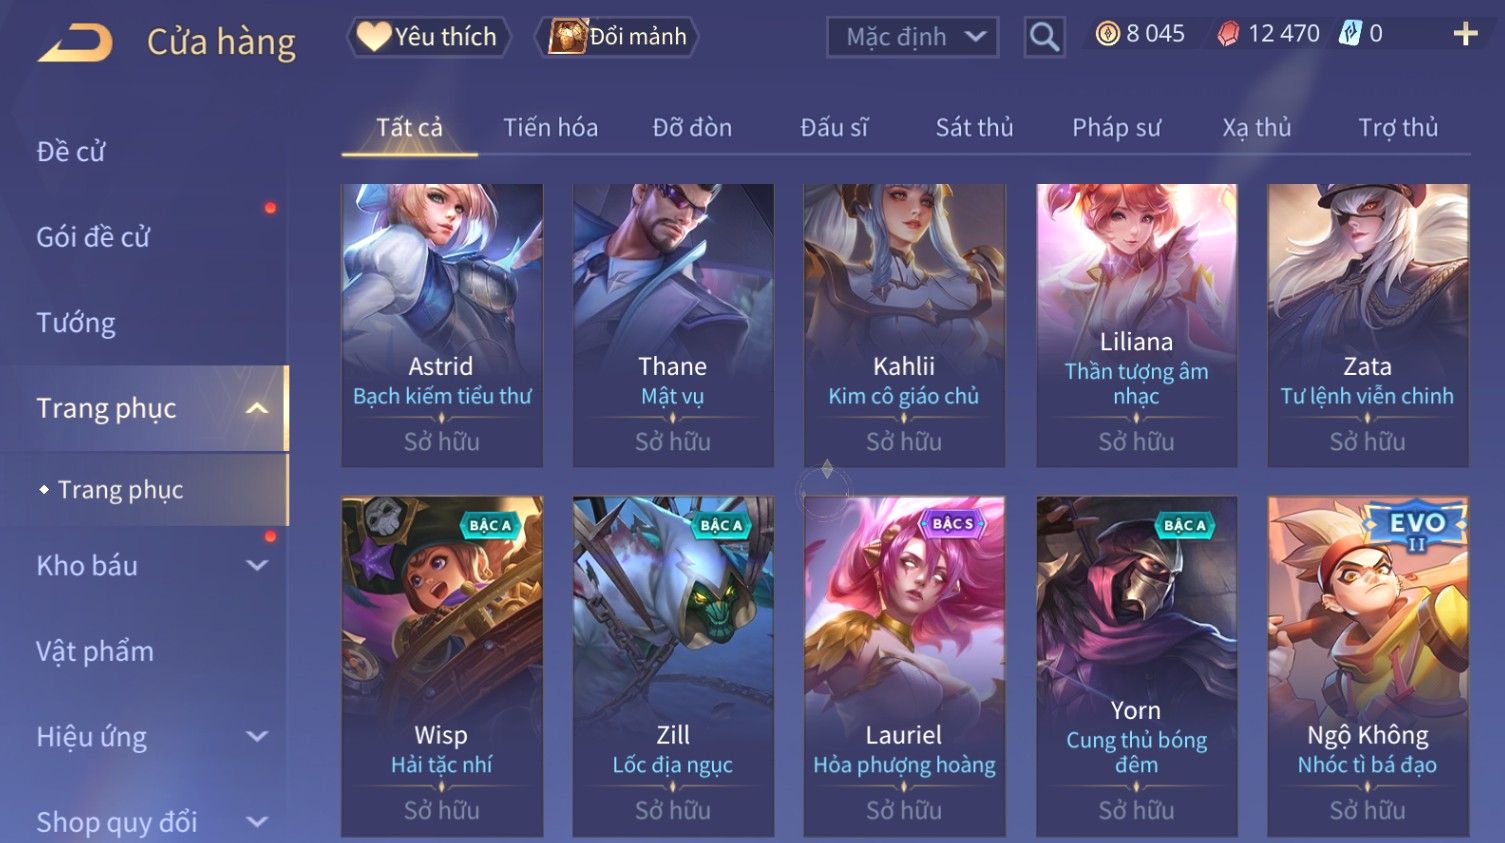Open the Tướng sidebar item

point(76,323)
